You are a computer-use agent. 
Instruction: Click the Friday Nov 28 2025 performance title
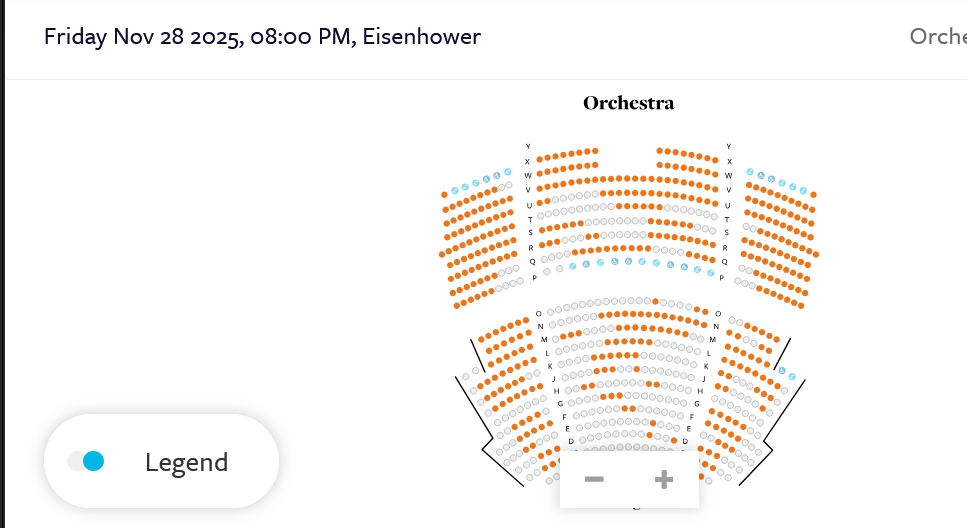click(x=262, y=37)
